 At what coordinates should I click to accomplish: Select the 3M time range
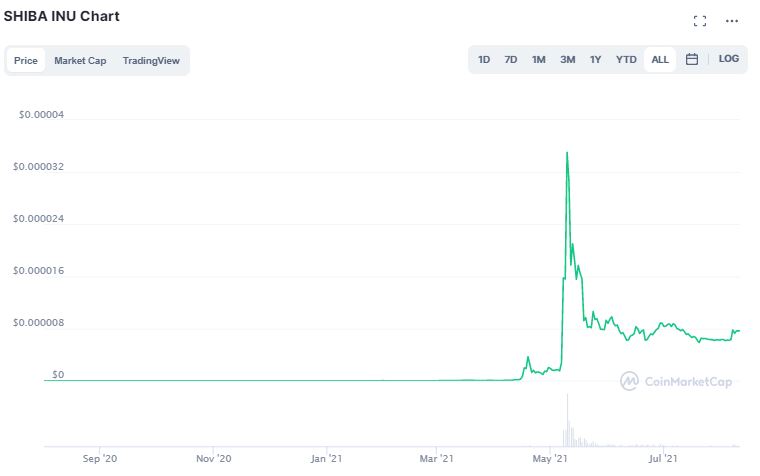568,60
